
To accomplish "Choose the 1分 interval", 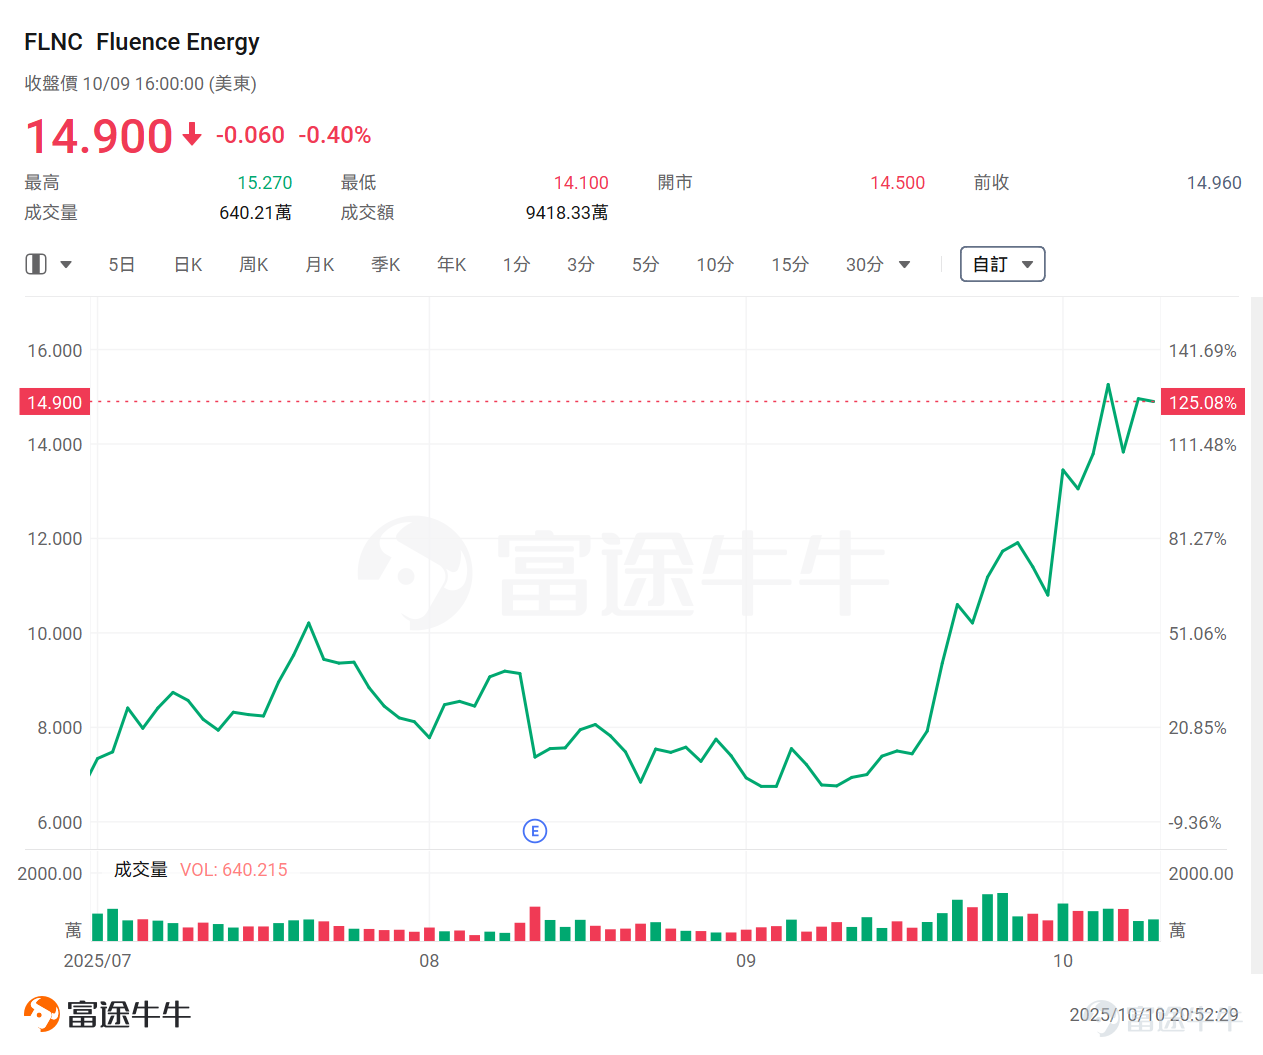I will pyautogui.click(x=516, y=264).
